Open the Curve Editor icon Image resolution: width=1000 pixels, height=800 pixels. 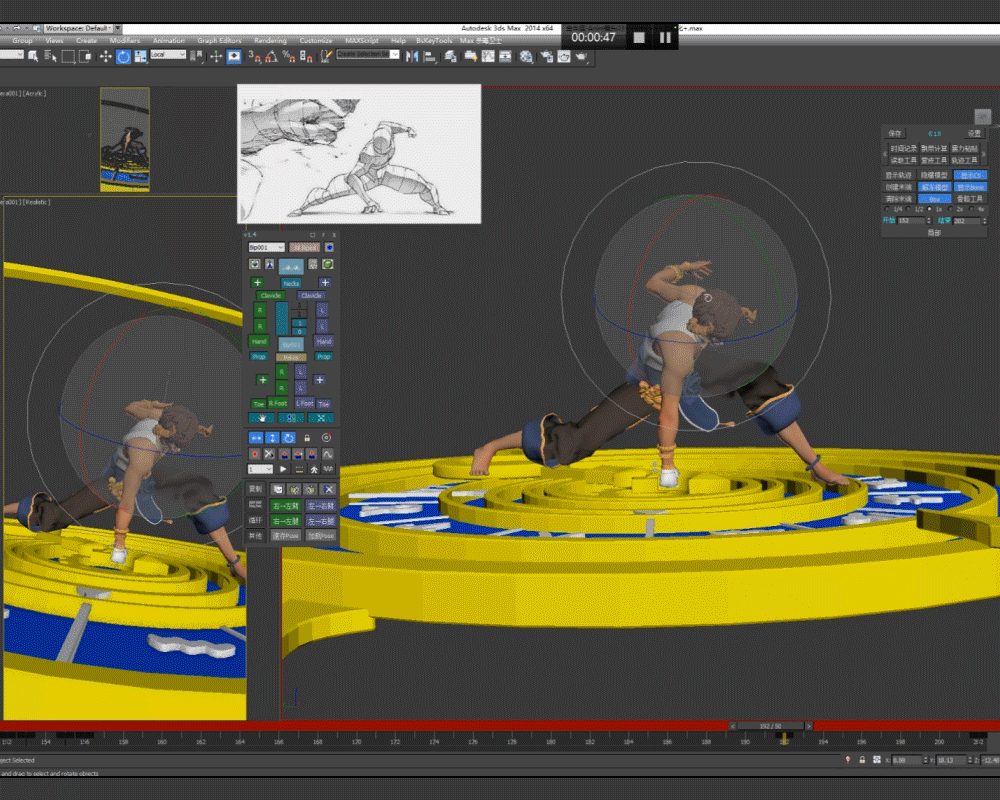tap(488, 57)
